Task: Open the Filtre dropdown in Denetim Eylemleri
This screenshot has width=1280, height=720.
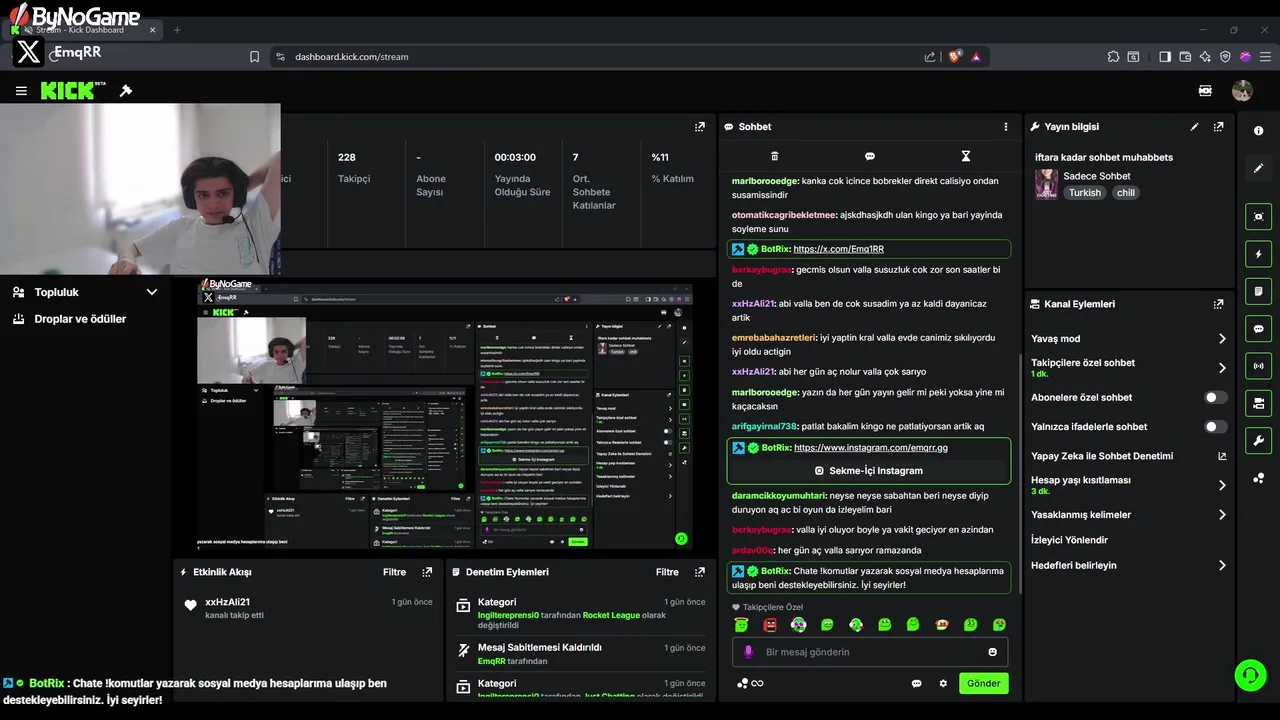Action: pos(667,572)
